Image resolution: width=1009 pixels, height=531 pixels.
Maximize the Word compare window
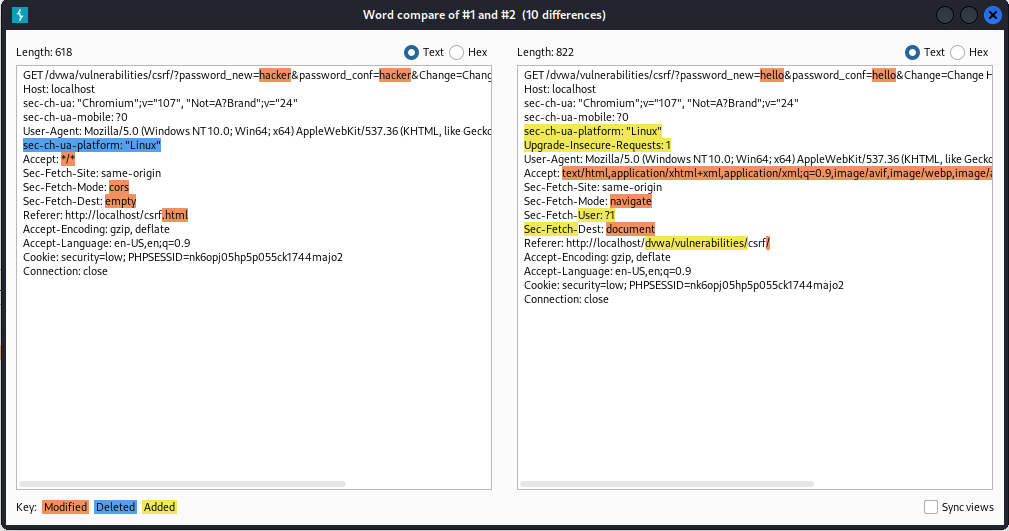click(x=968, y=15)
